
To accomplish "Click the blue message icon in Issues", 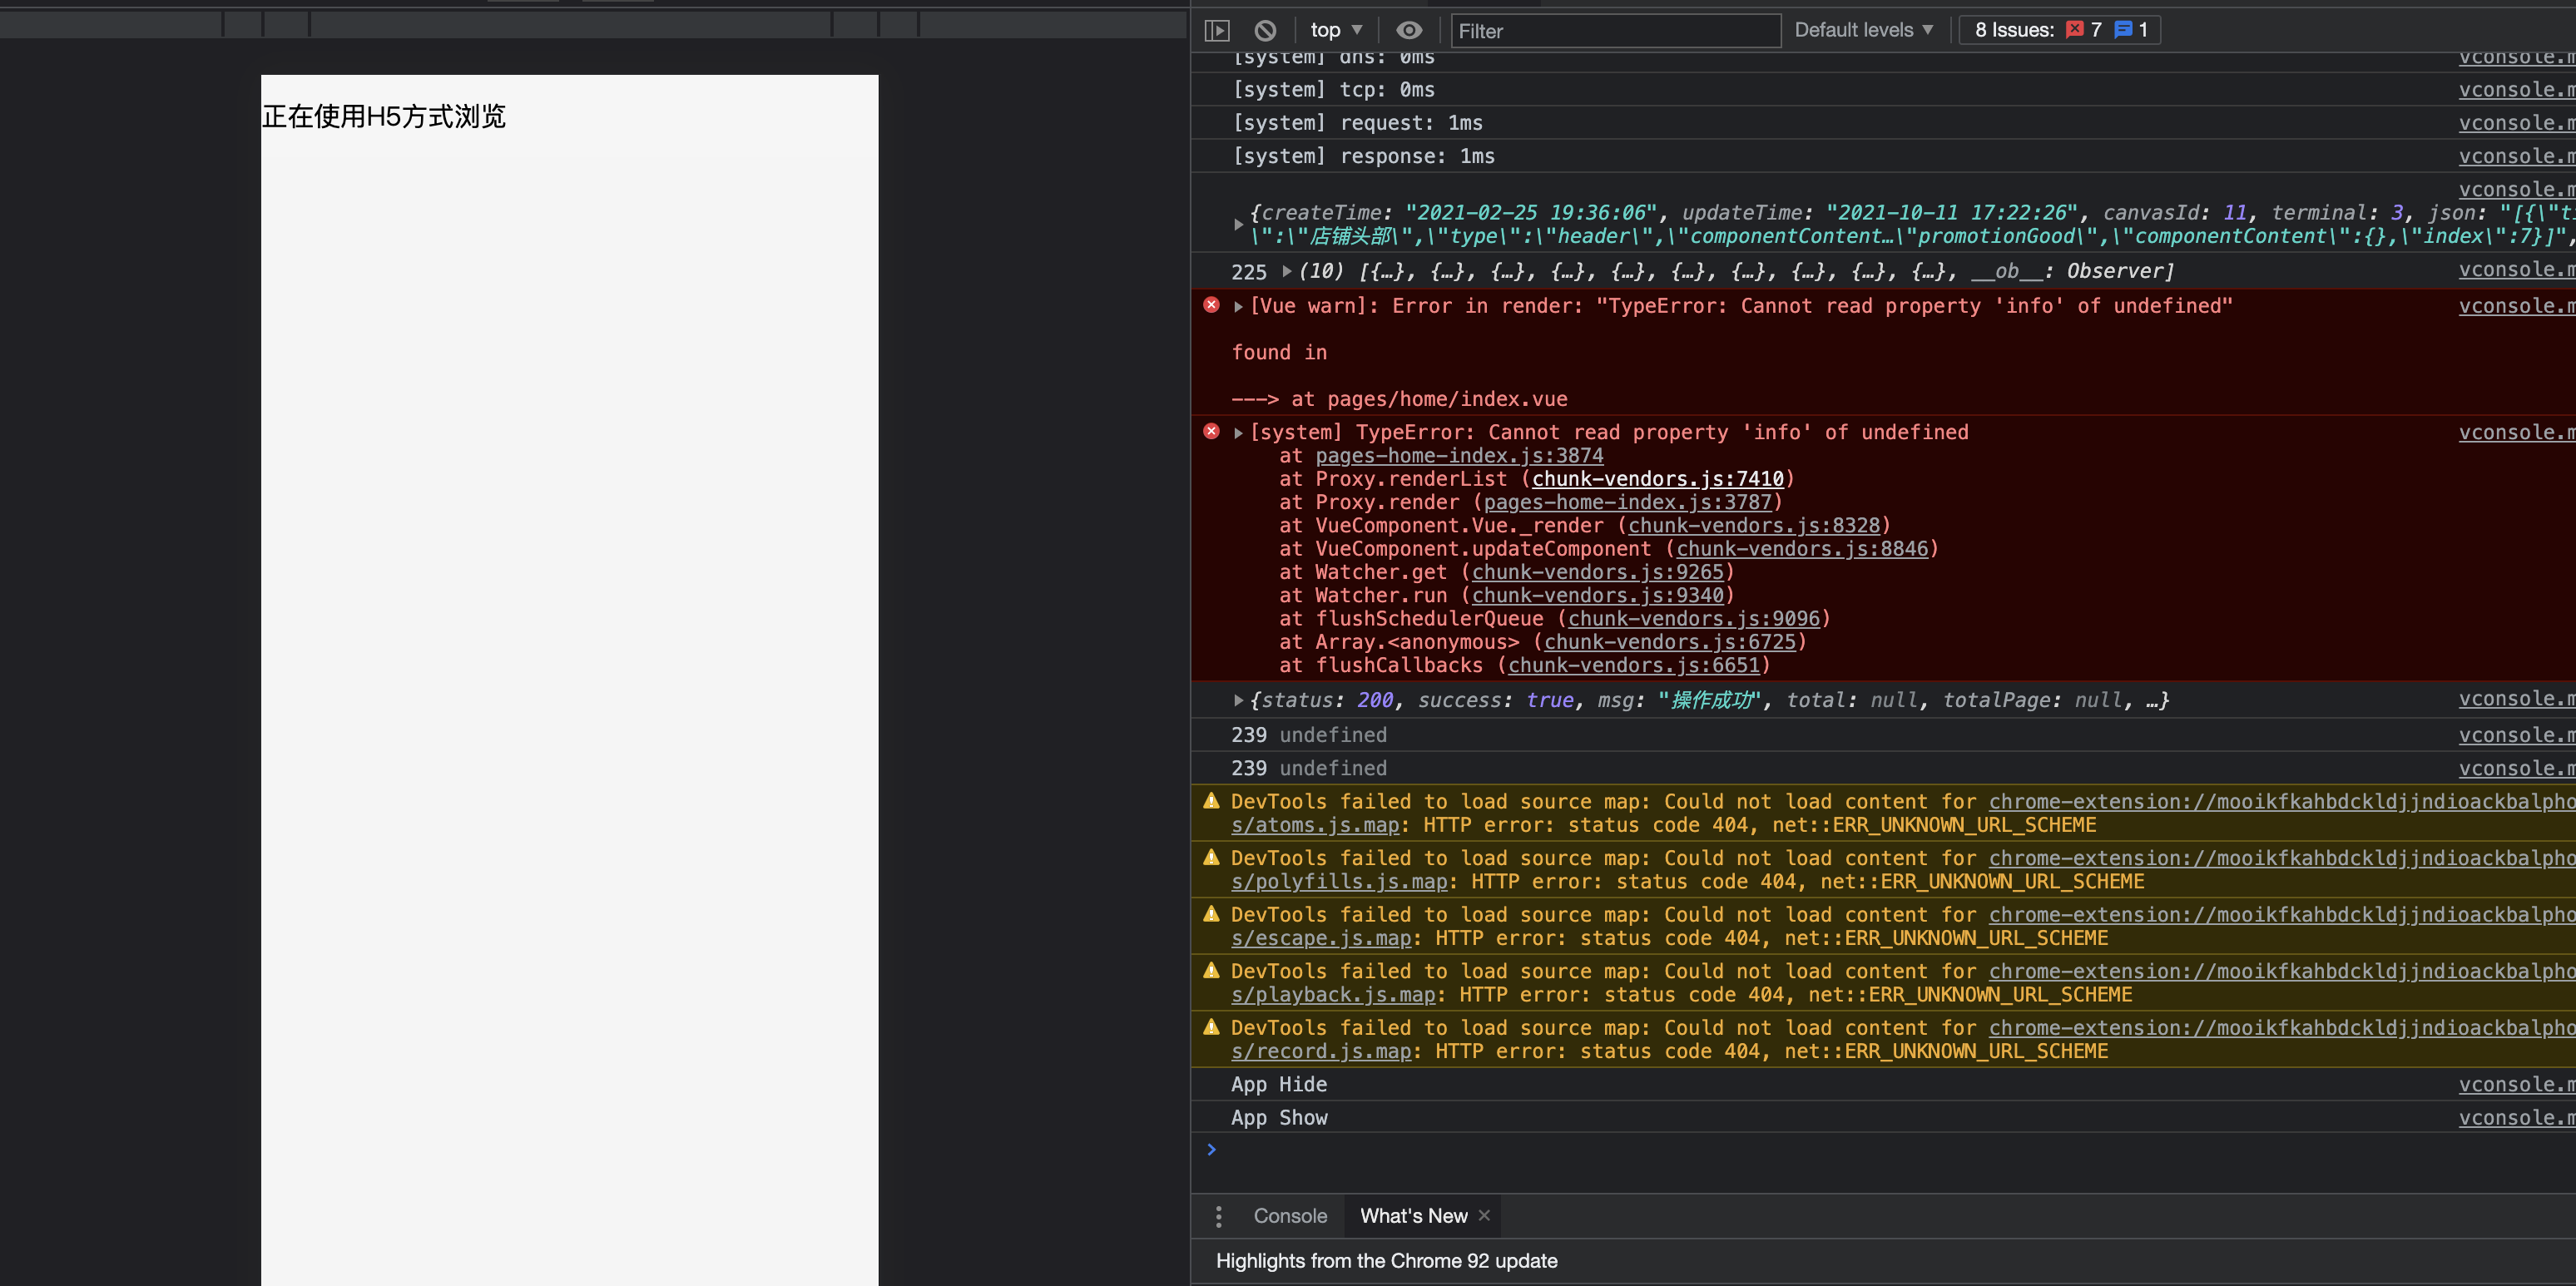I will coord(2123,30).
